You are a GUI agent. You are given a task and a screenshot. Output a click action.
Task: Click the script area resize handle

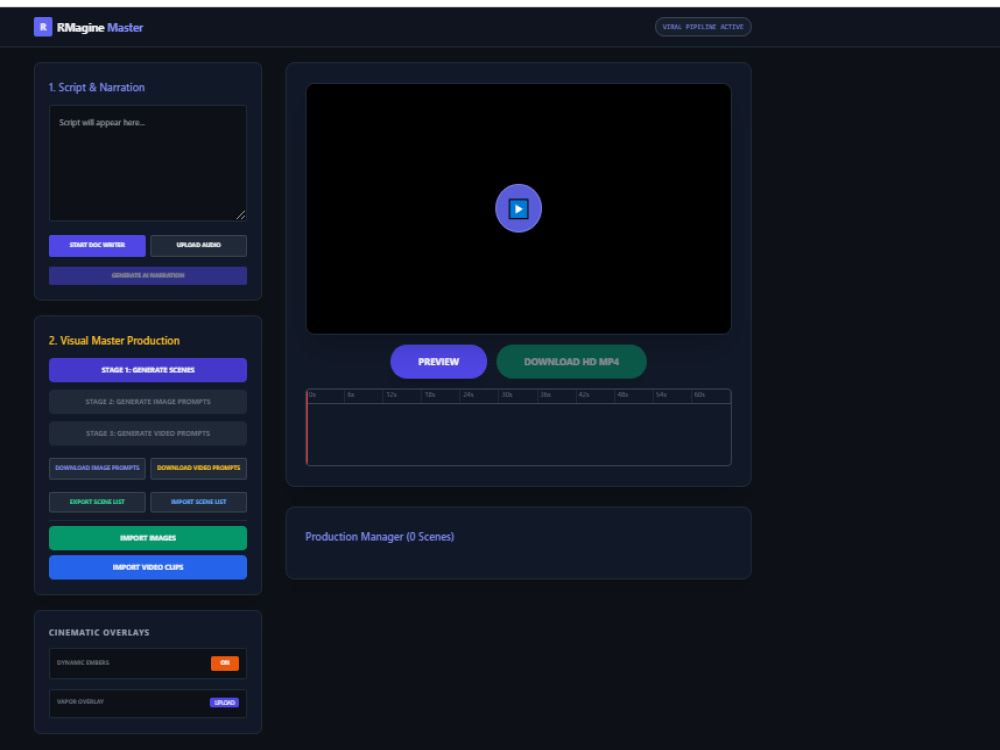pos(240,215)
